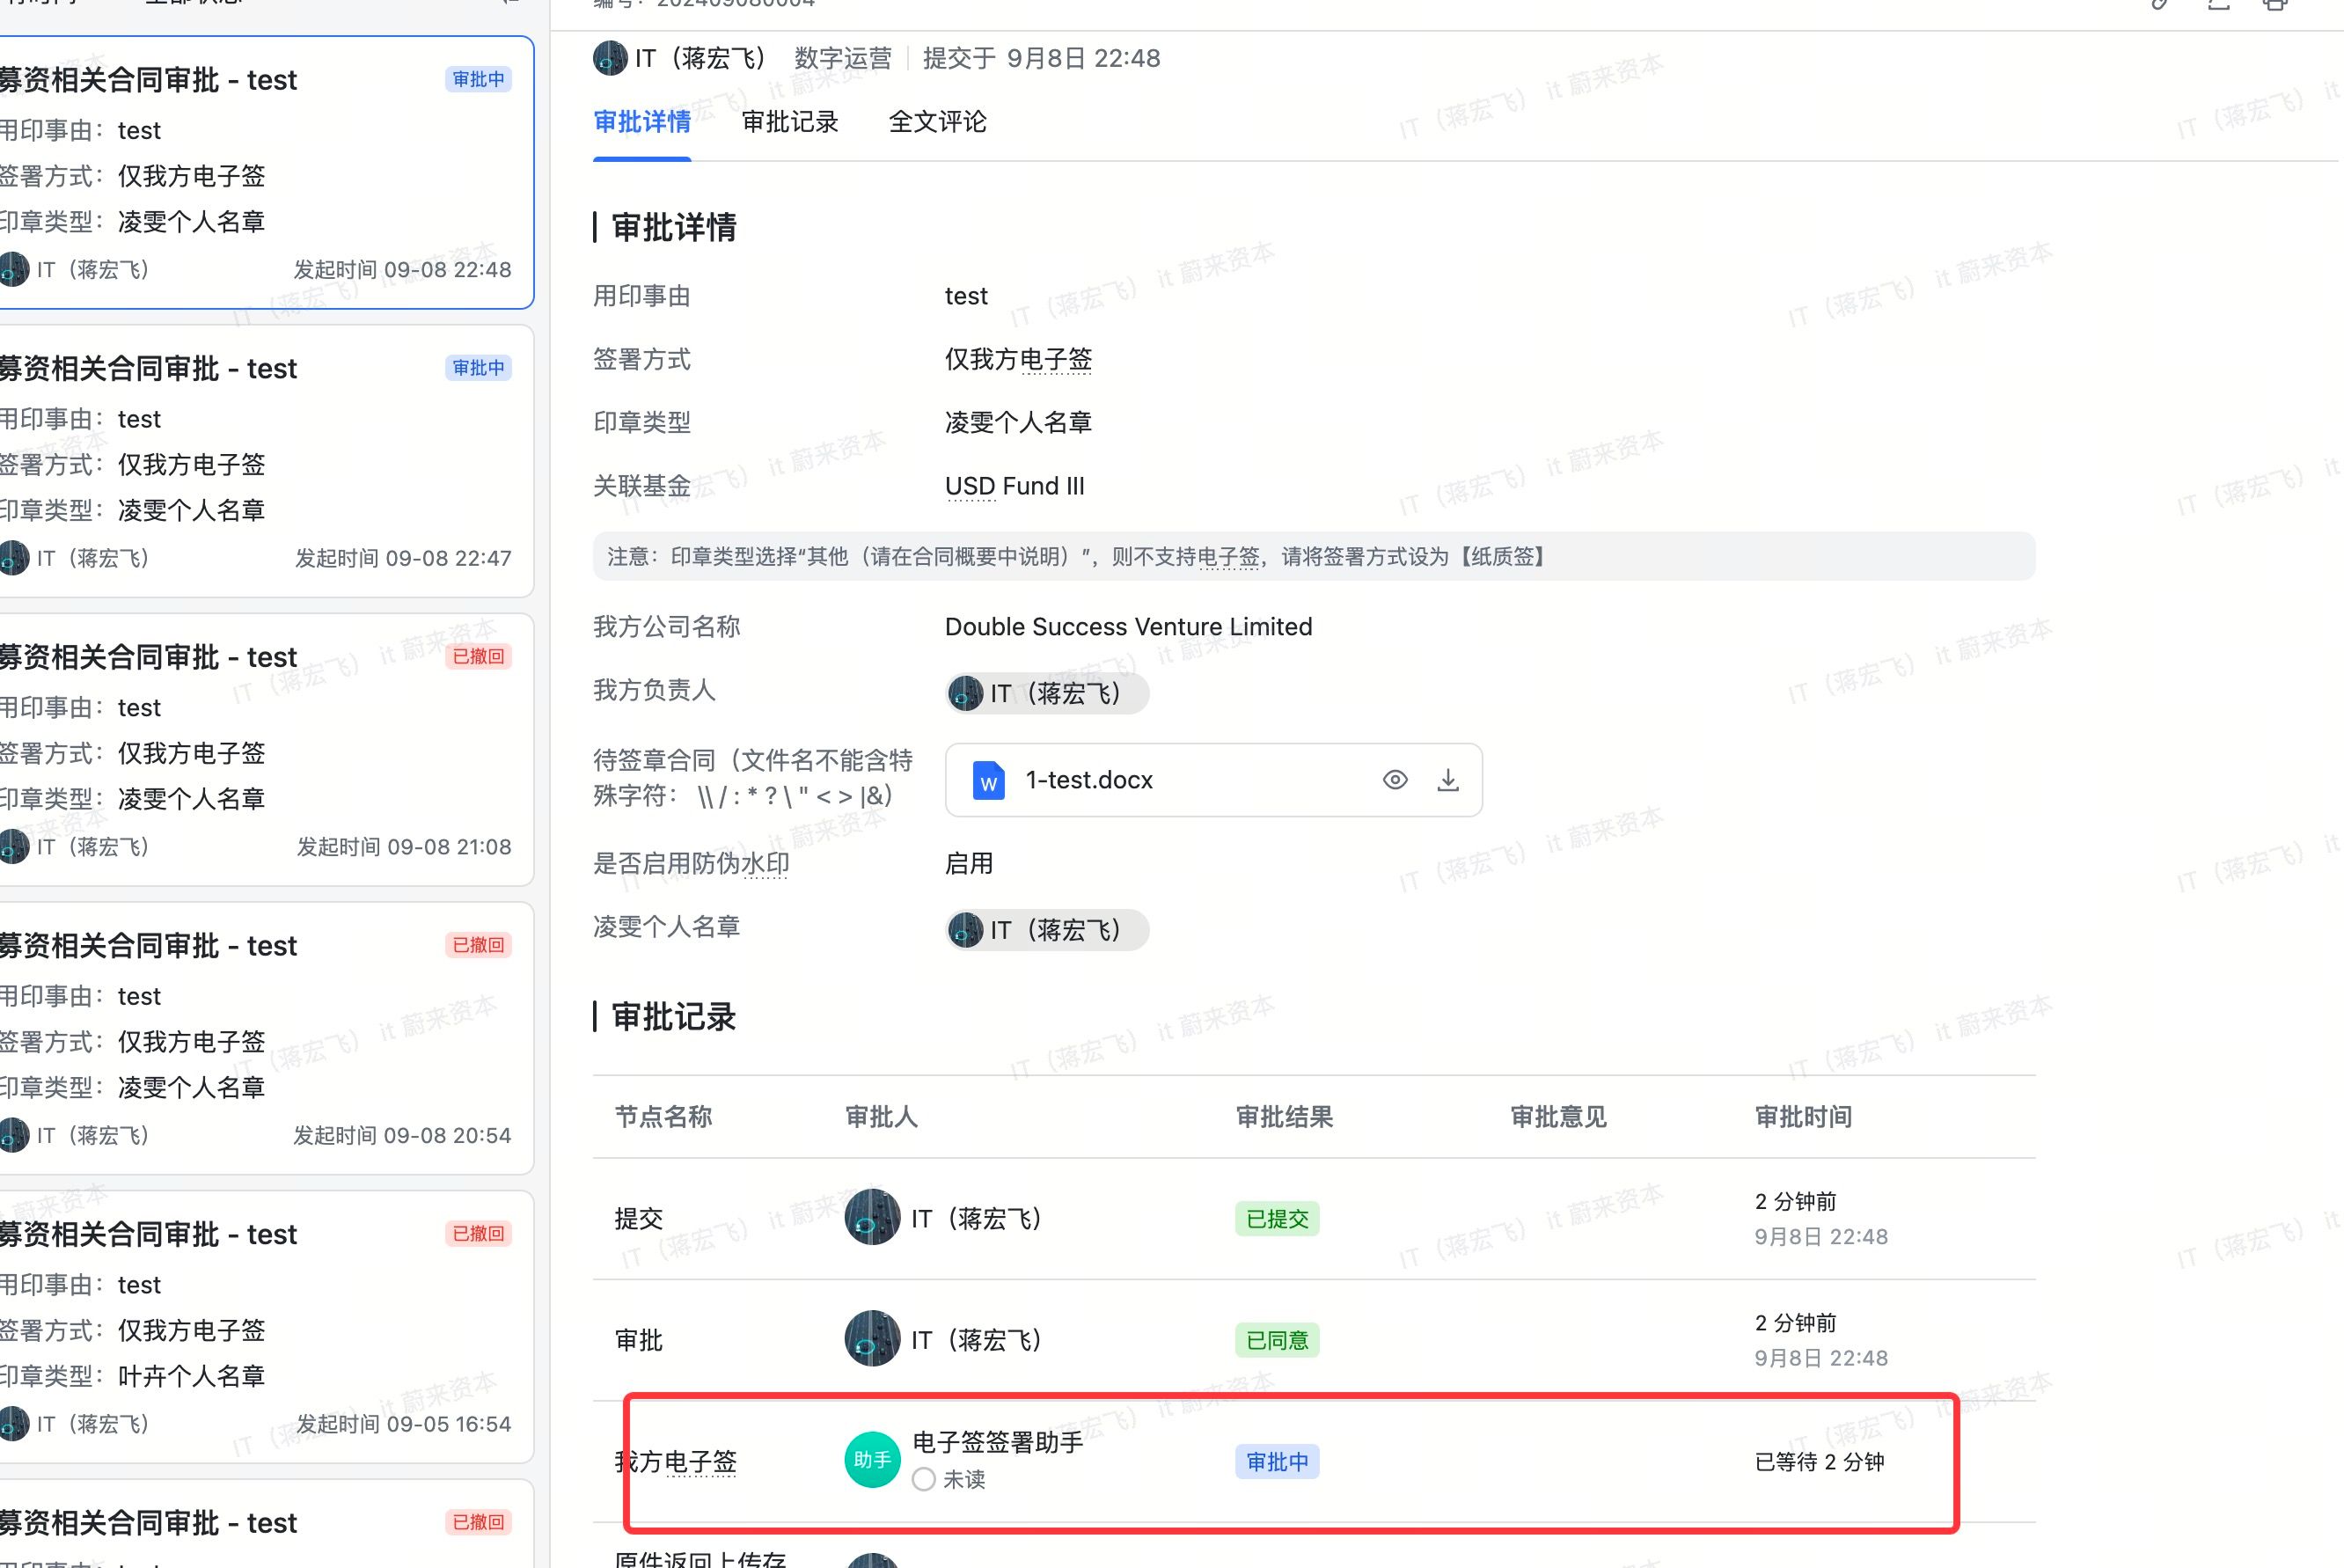Image resolution: width=2344 pixels, height=1568 pixels.
Task: Click the 审批中 badge on the 22:47 card
Action: coord(479,368)
